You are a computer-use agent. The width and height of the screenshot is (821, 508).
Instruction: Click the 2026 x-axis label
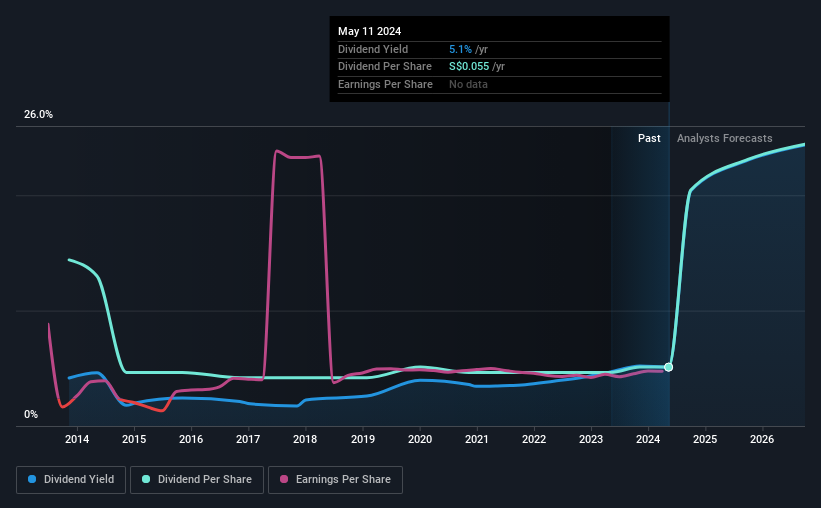coord(762,439)
